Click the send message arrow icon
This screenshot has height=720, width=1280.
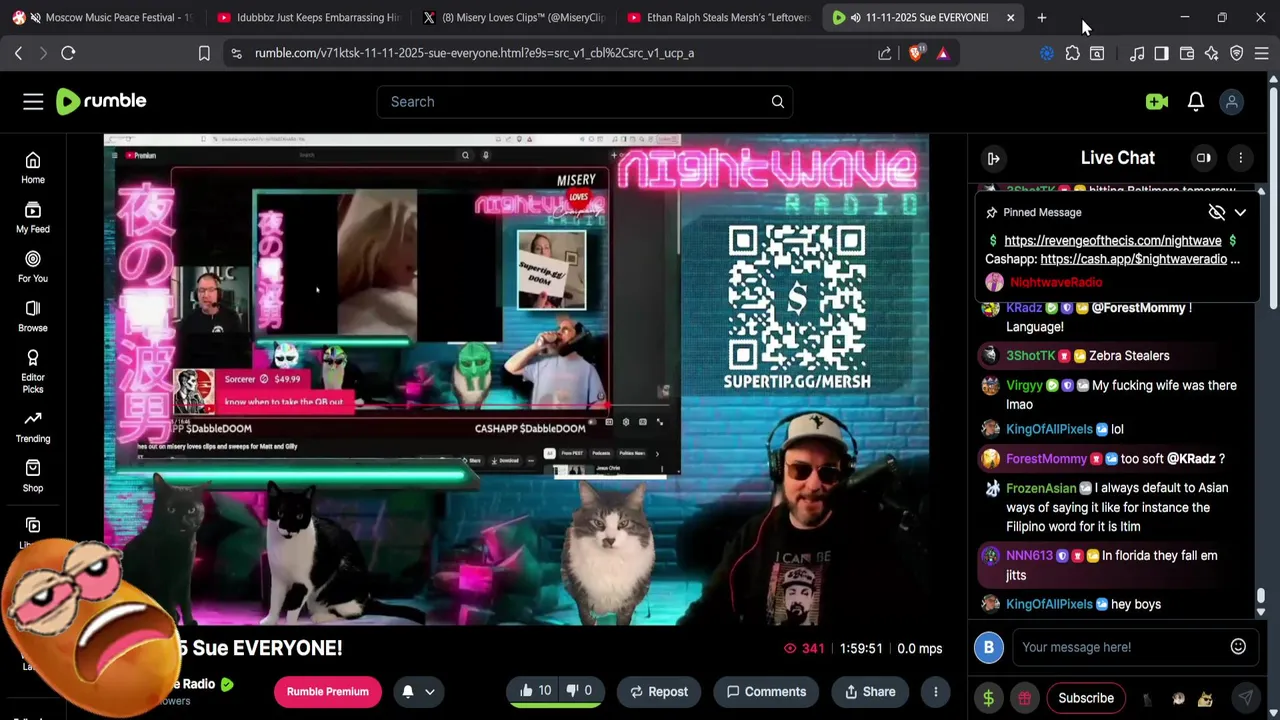click(x=1245, y=698)
